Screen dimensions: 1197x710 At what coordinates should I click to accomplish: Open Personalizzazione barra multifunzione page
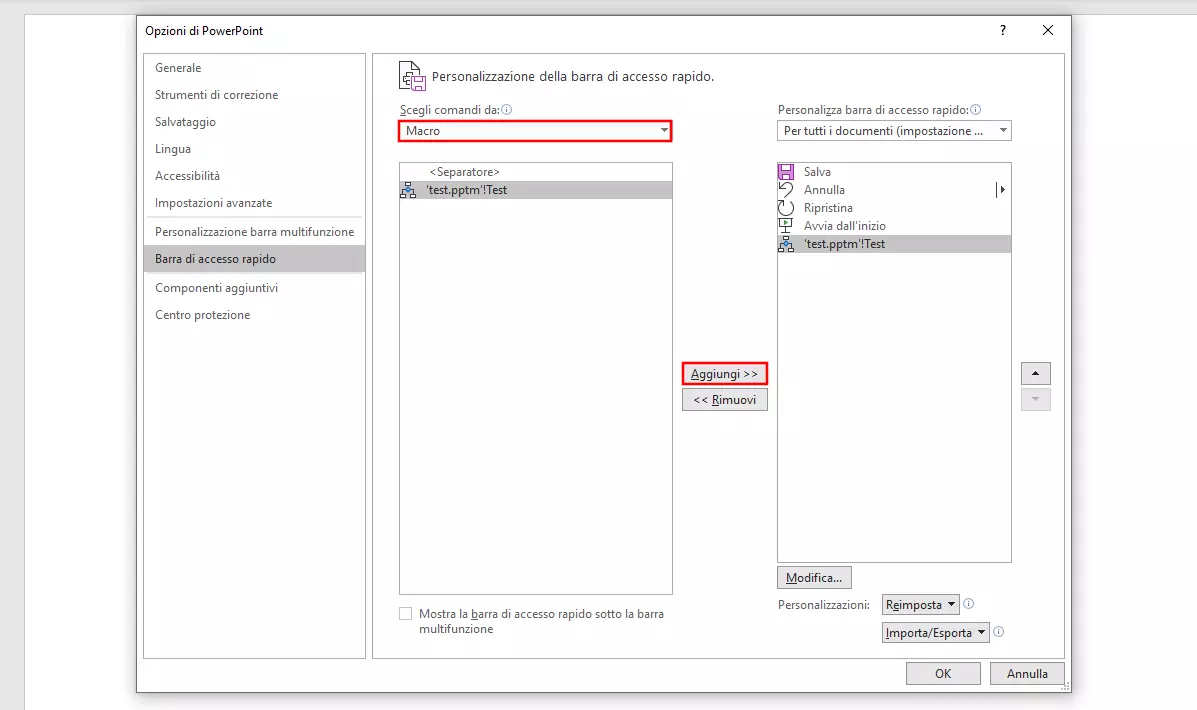pyautogui.click(x=254, y=231)
